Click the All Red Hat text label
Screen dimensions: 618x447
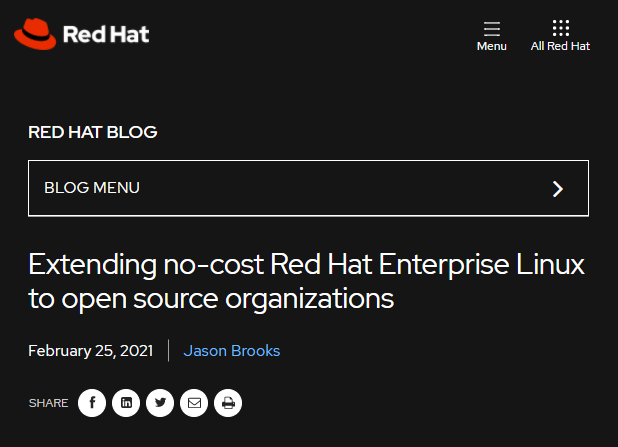[560, 46]
